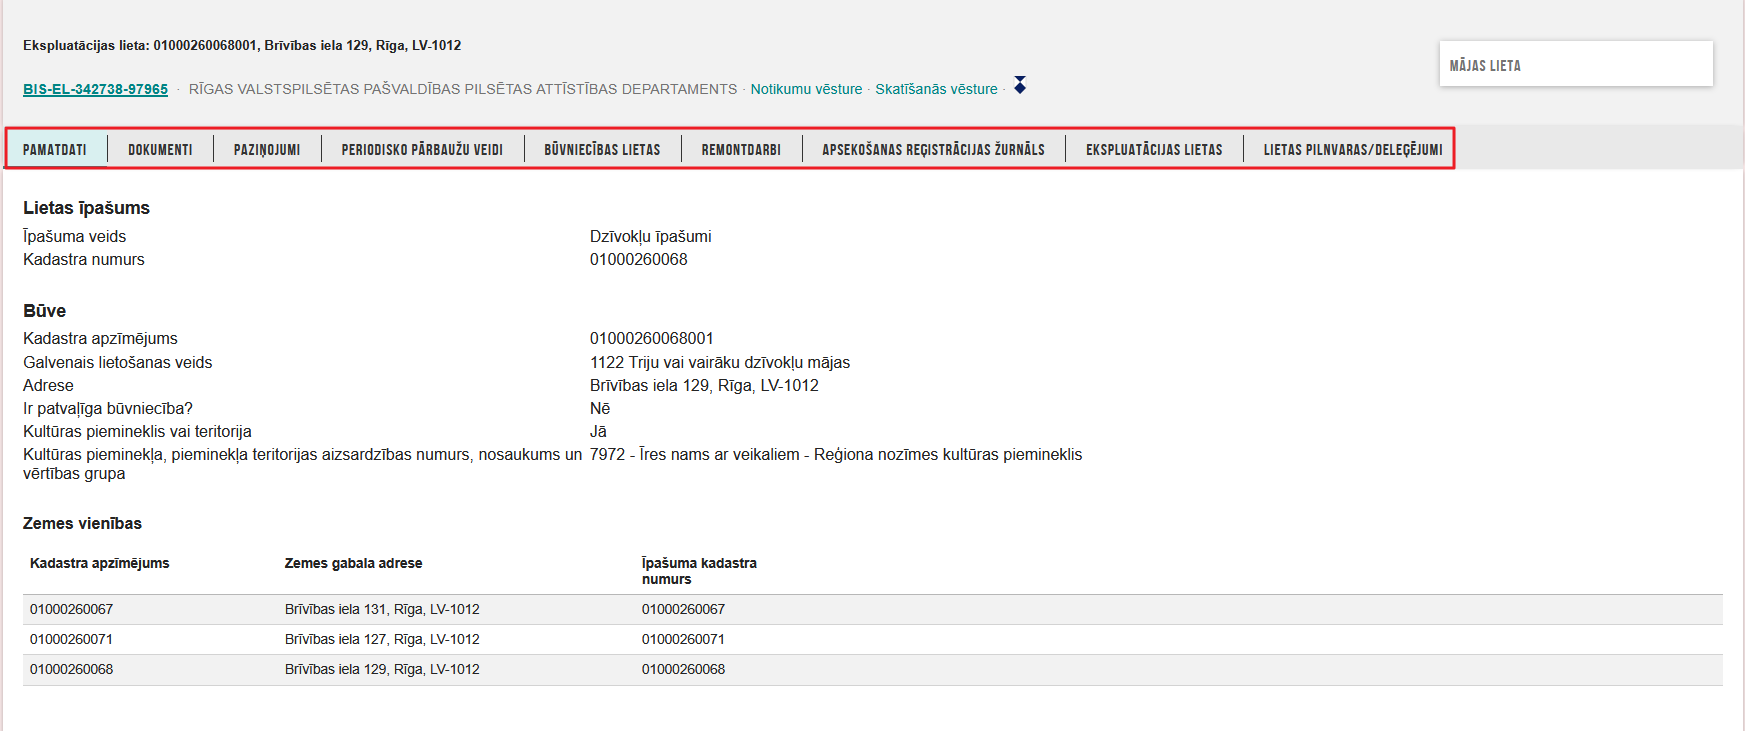Click the Ekspluatācijas lieta page title
Viewport: 1745px width, 731px height.
tap(242, 45)
